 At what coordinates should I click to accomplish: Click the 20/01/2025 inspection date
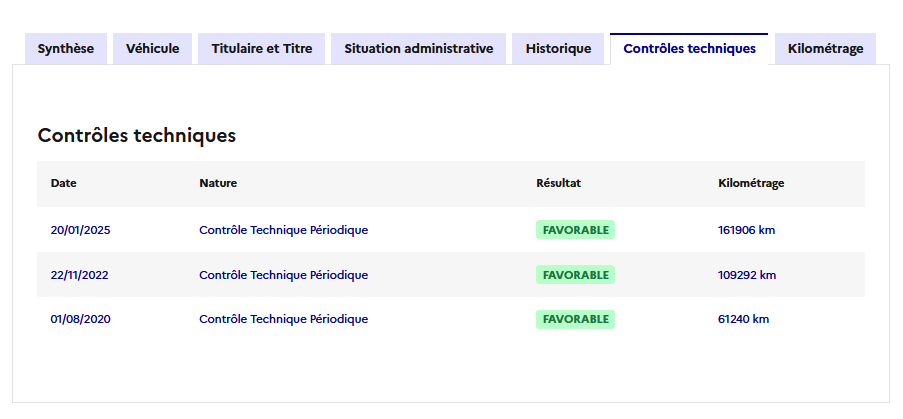[x=81, y=230]
